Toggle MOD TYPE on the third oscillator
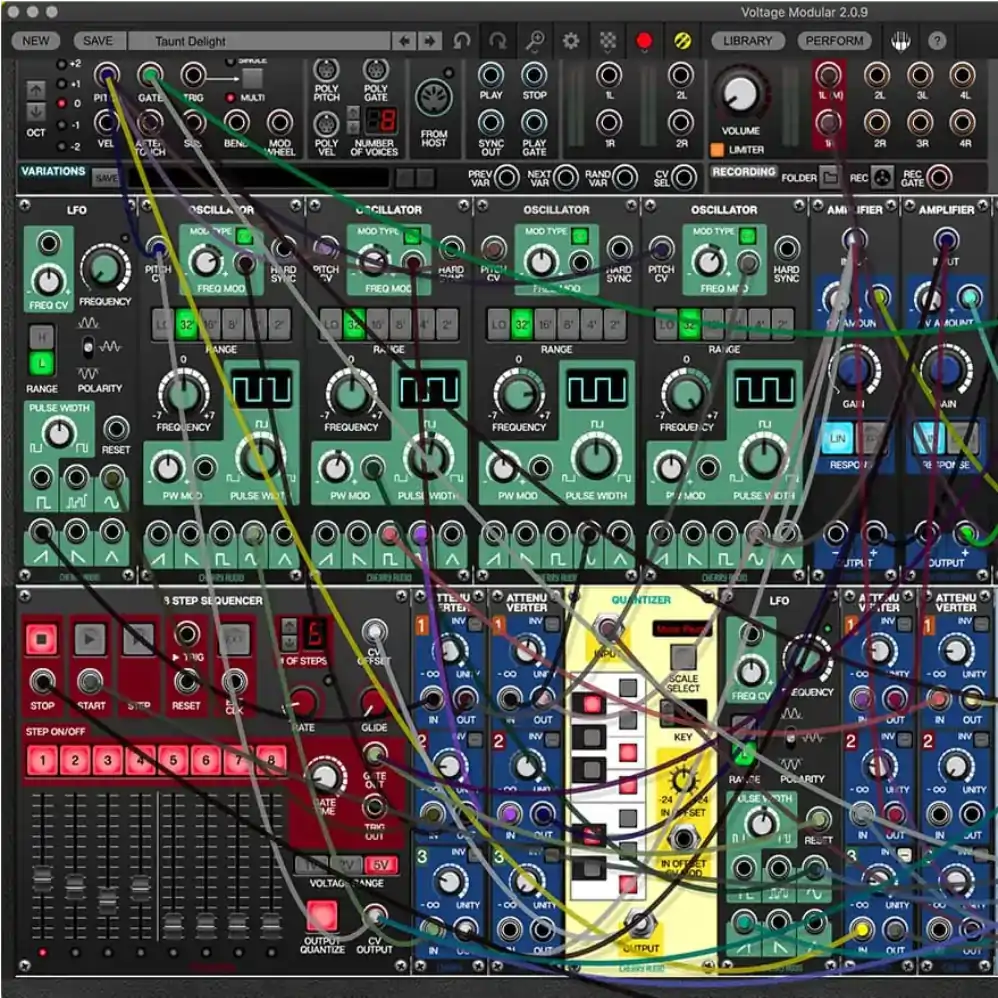998x998 pixels. pos(579,236)
